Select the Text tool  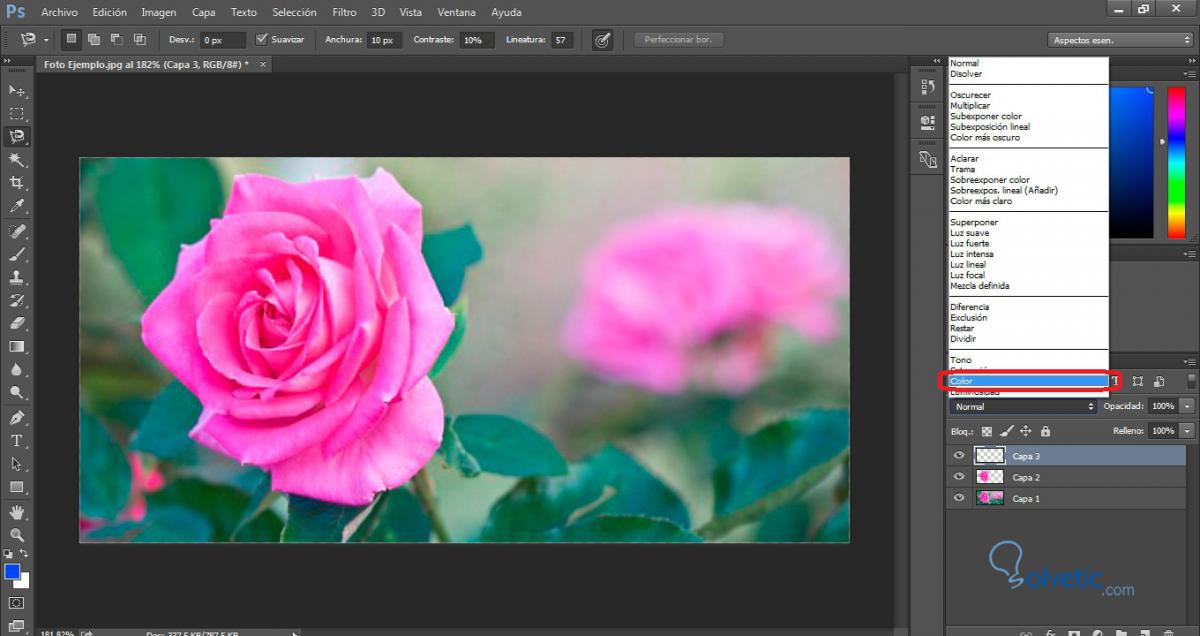point(17,441)
